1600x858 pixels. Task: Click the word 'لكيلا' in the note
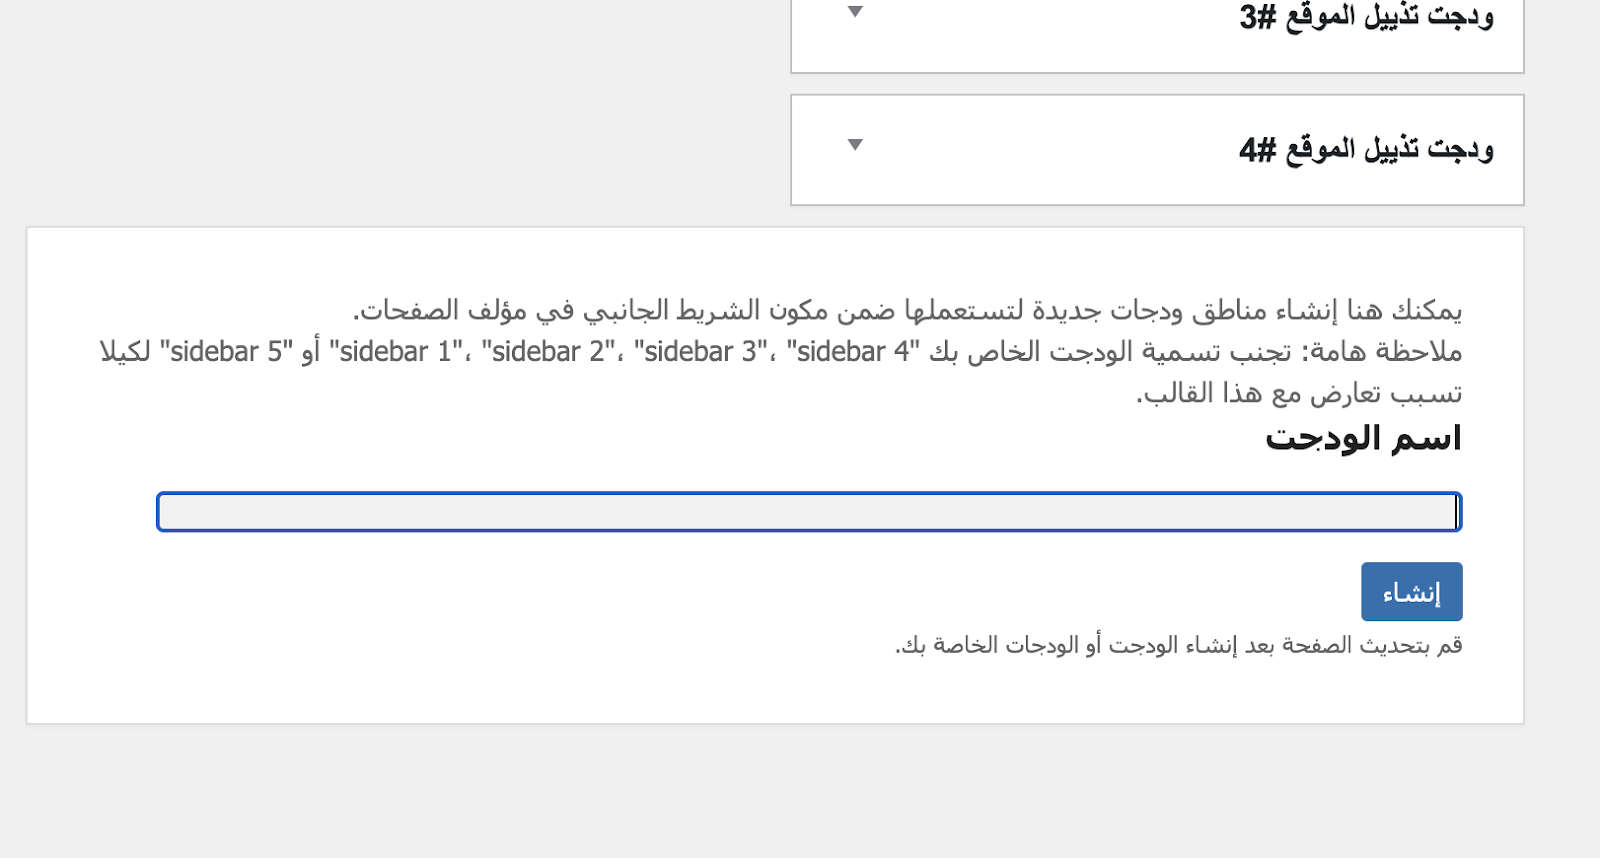[125, 352]
